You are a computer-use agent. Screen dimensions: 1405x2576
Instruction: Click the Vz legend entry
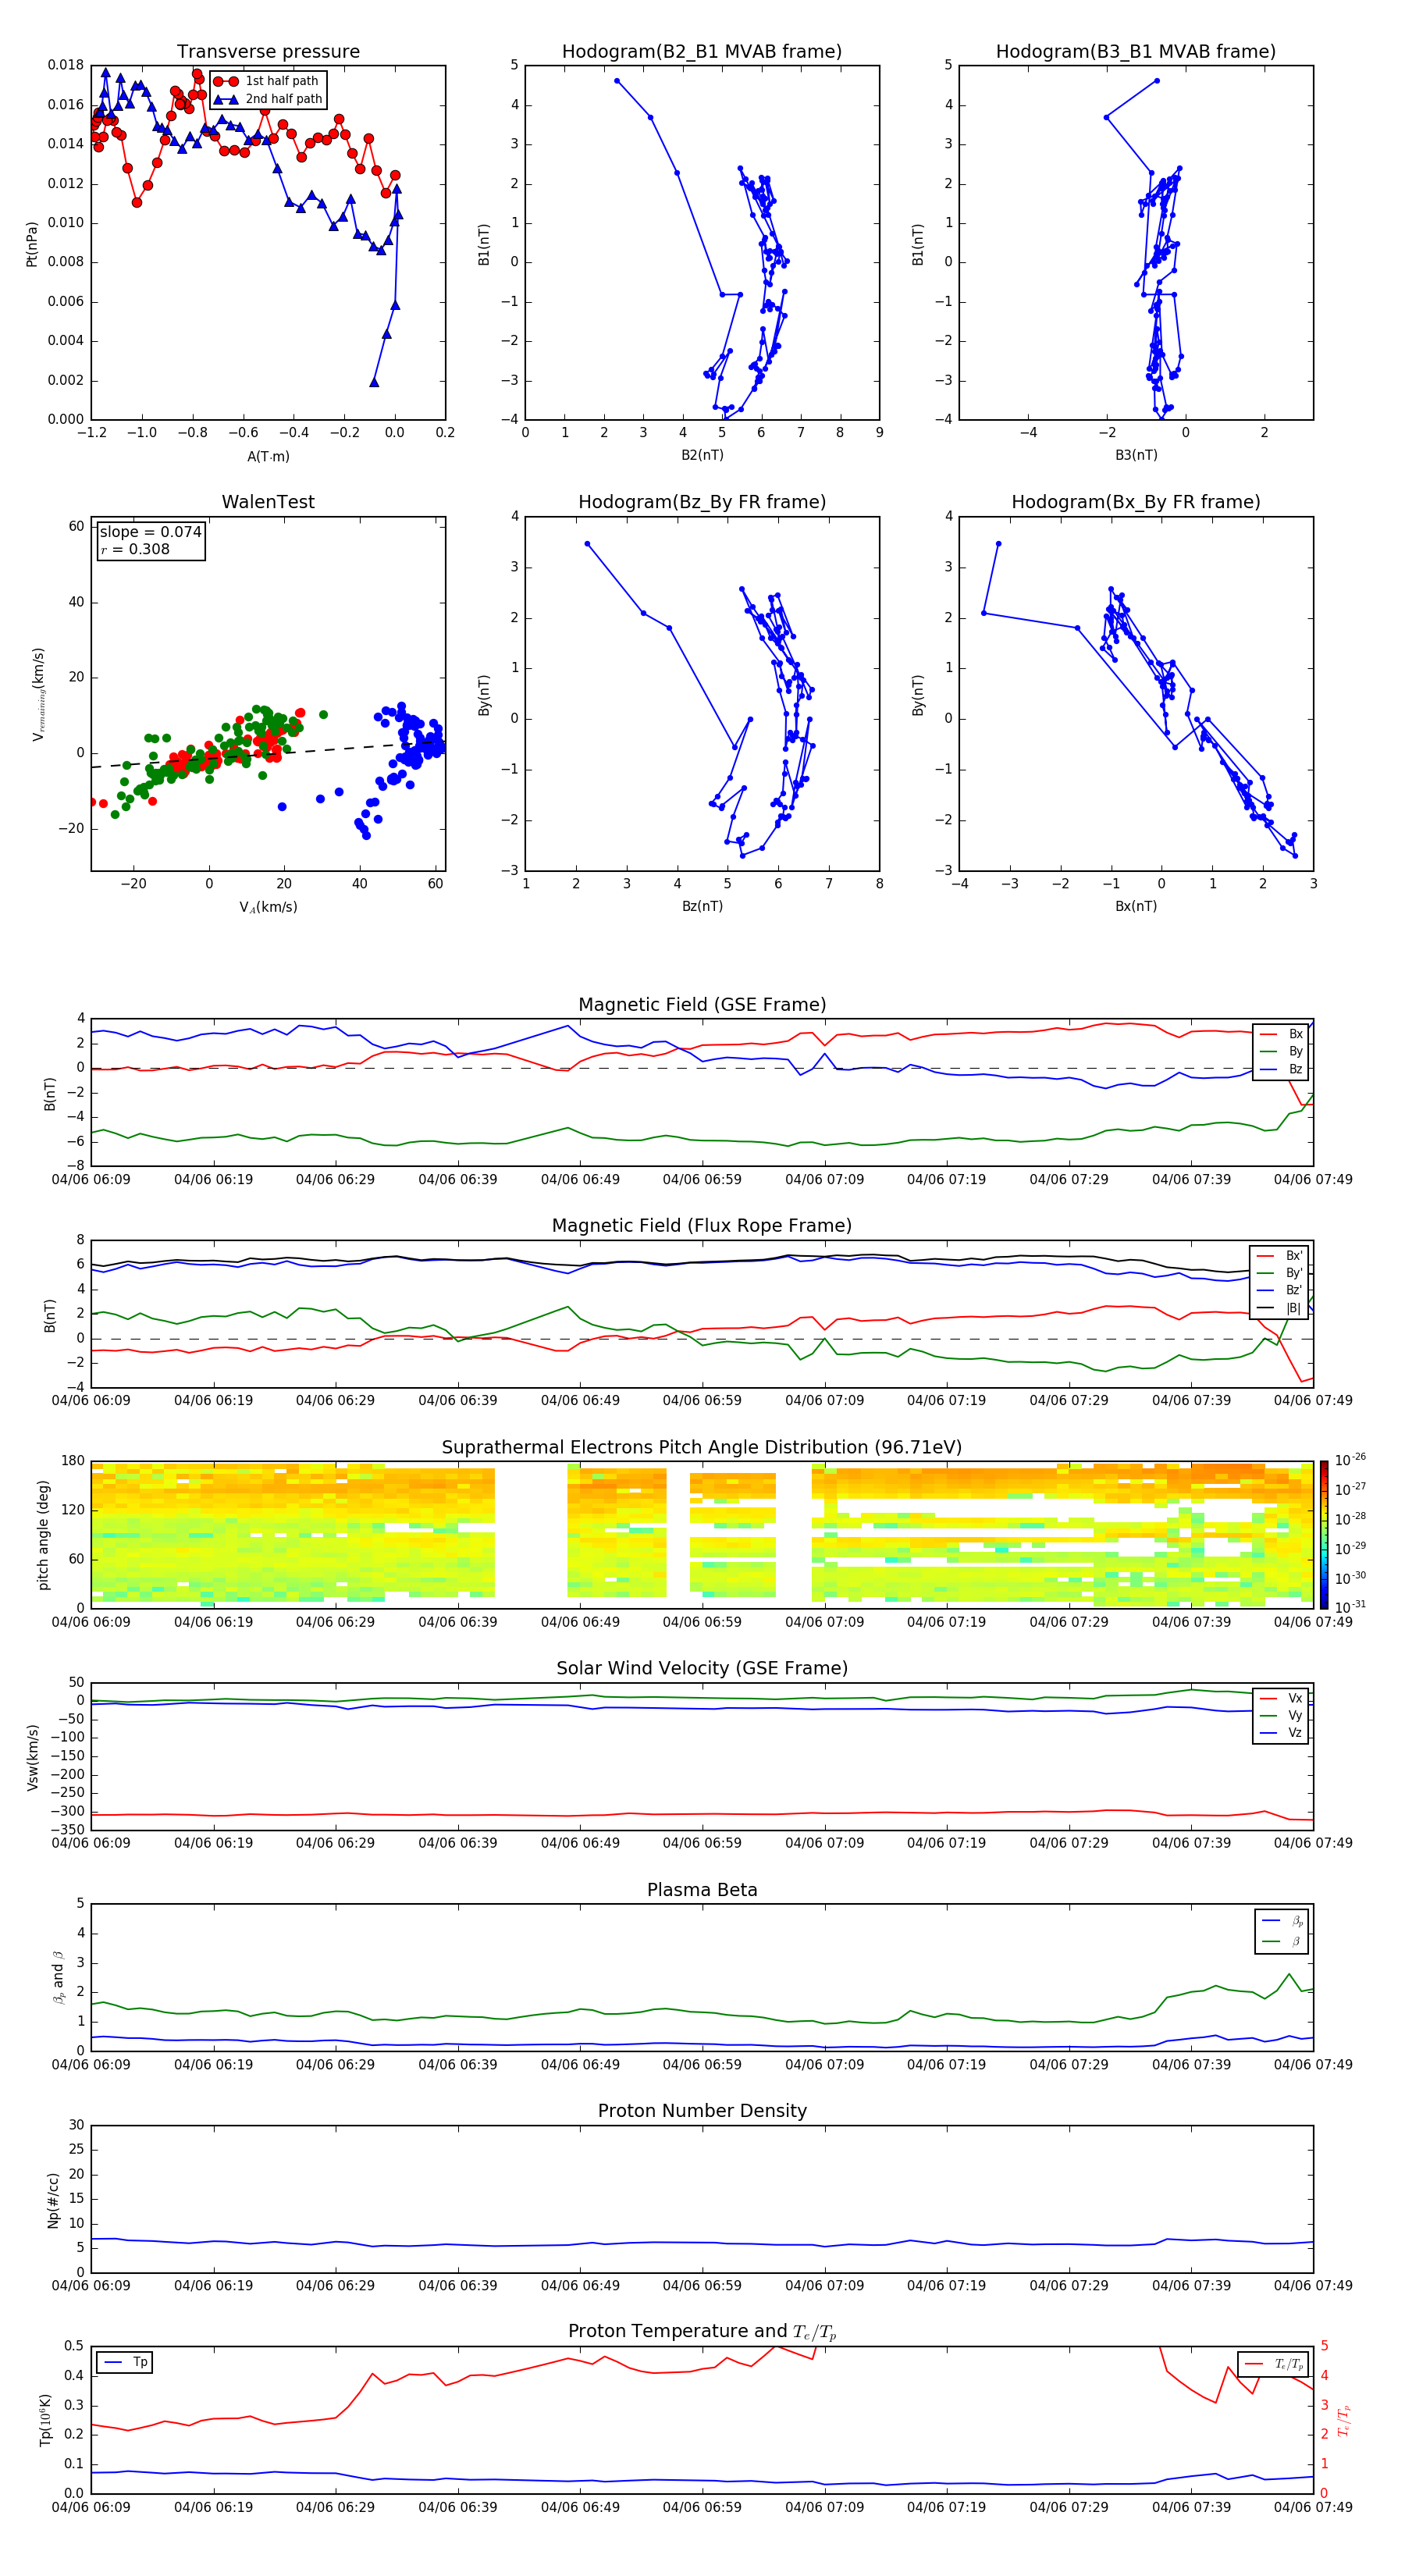coord(1282,1733)
